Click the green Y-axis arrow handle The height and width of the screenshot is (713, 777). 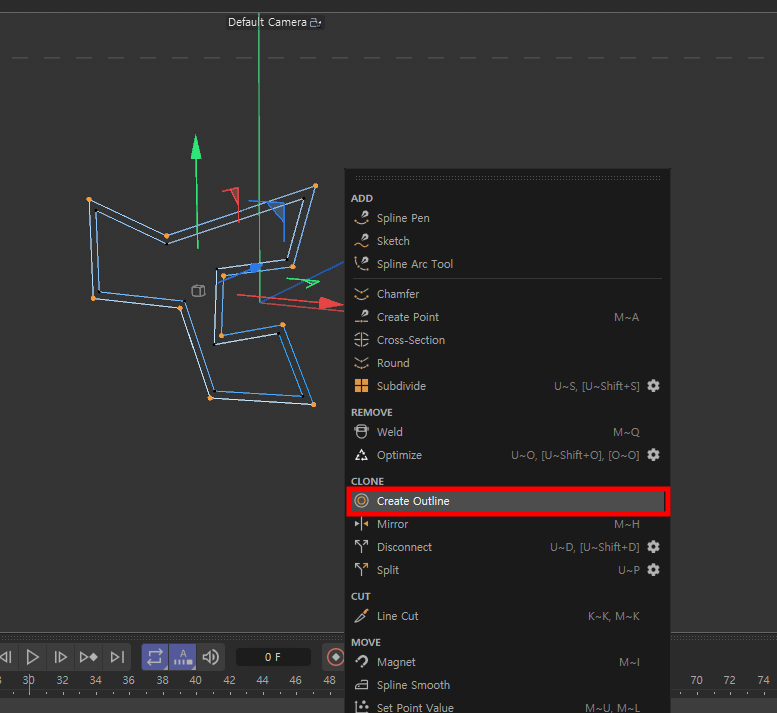point(196,147)
